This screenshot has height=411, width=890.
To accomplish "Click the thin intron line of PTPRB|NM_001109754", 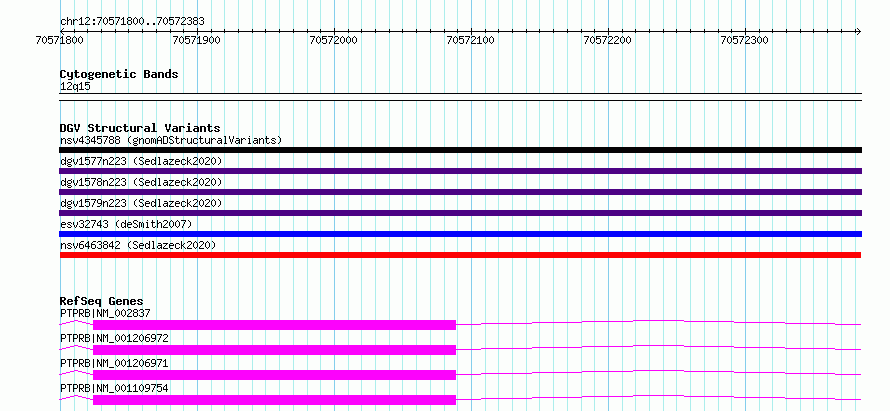I will coord(658,396).
